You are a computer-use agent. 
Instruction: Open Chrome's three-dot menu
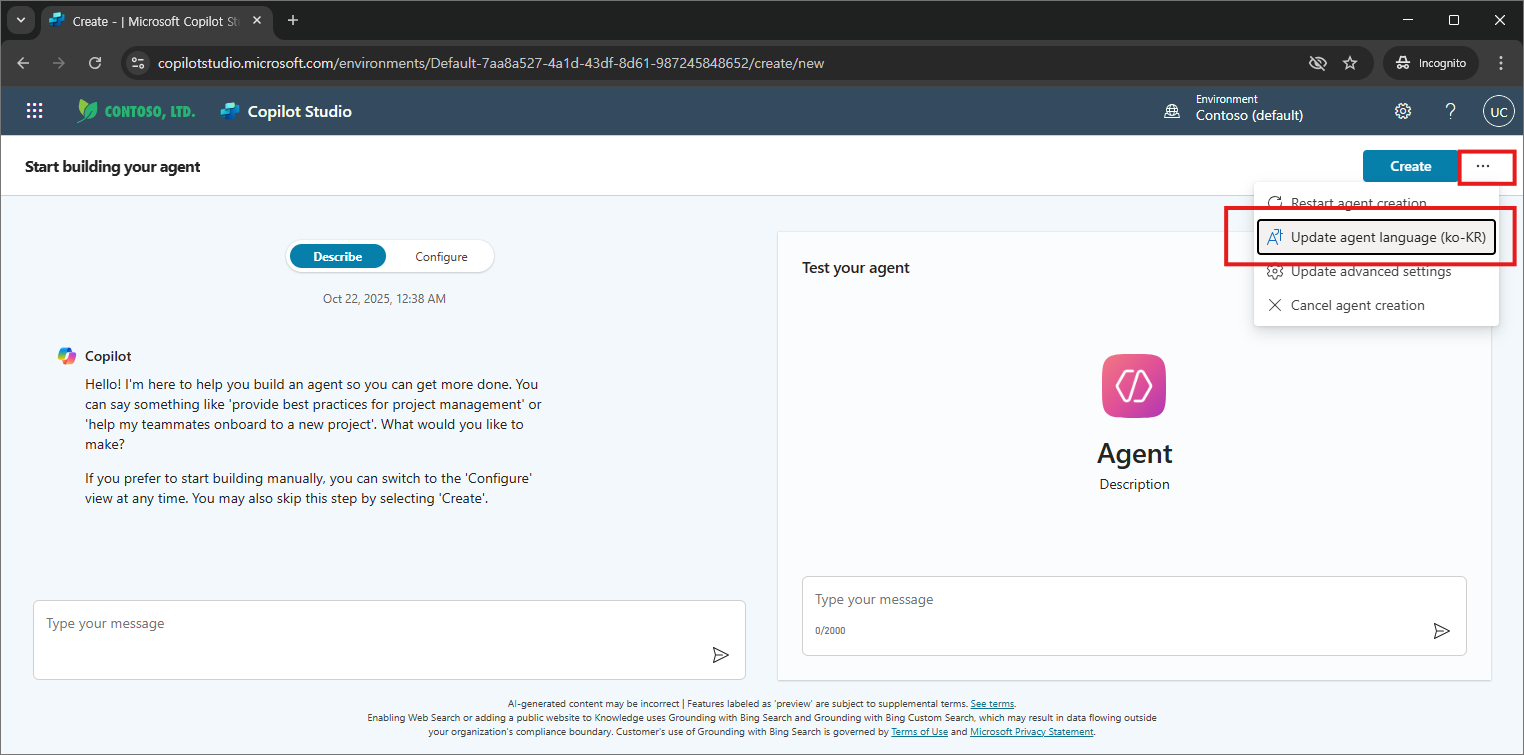pos(1500,63)
